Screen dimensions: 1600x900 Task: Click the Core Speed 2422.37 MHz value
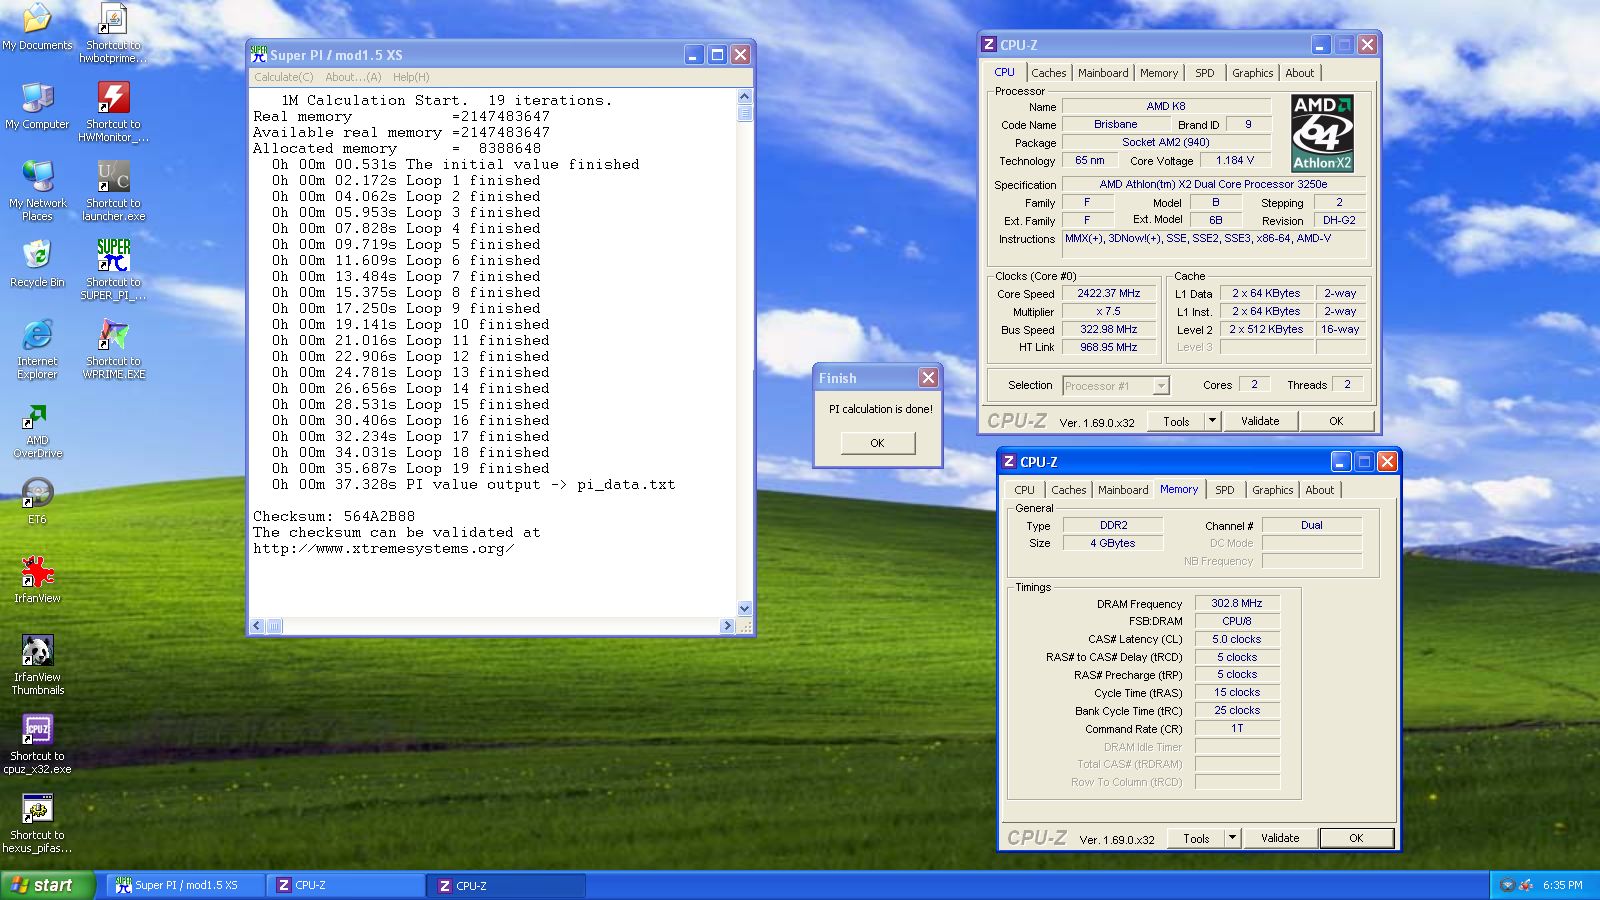[1108, 294]
